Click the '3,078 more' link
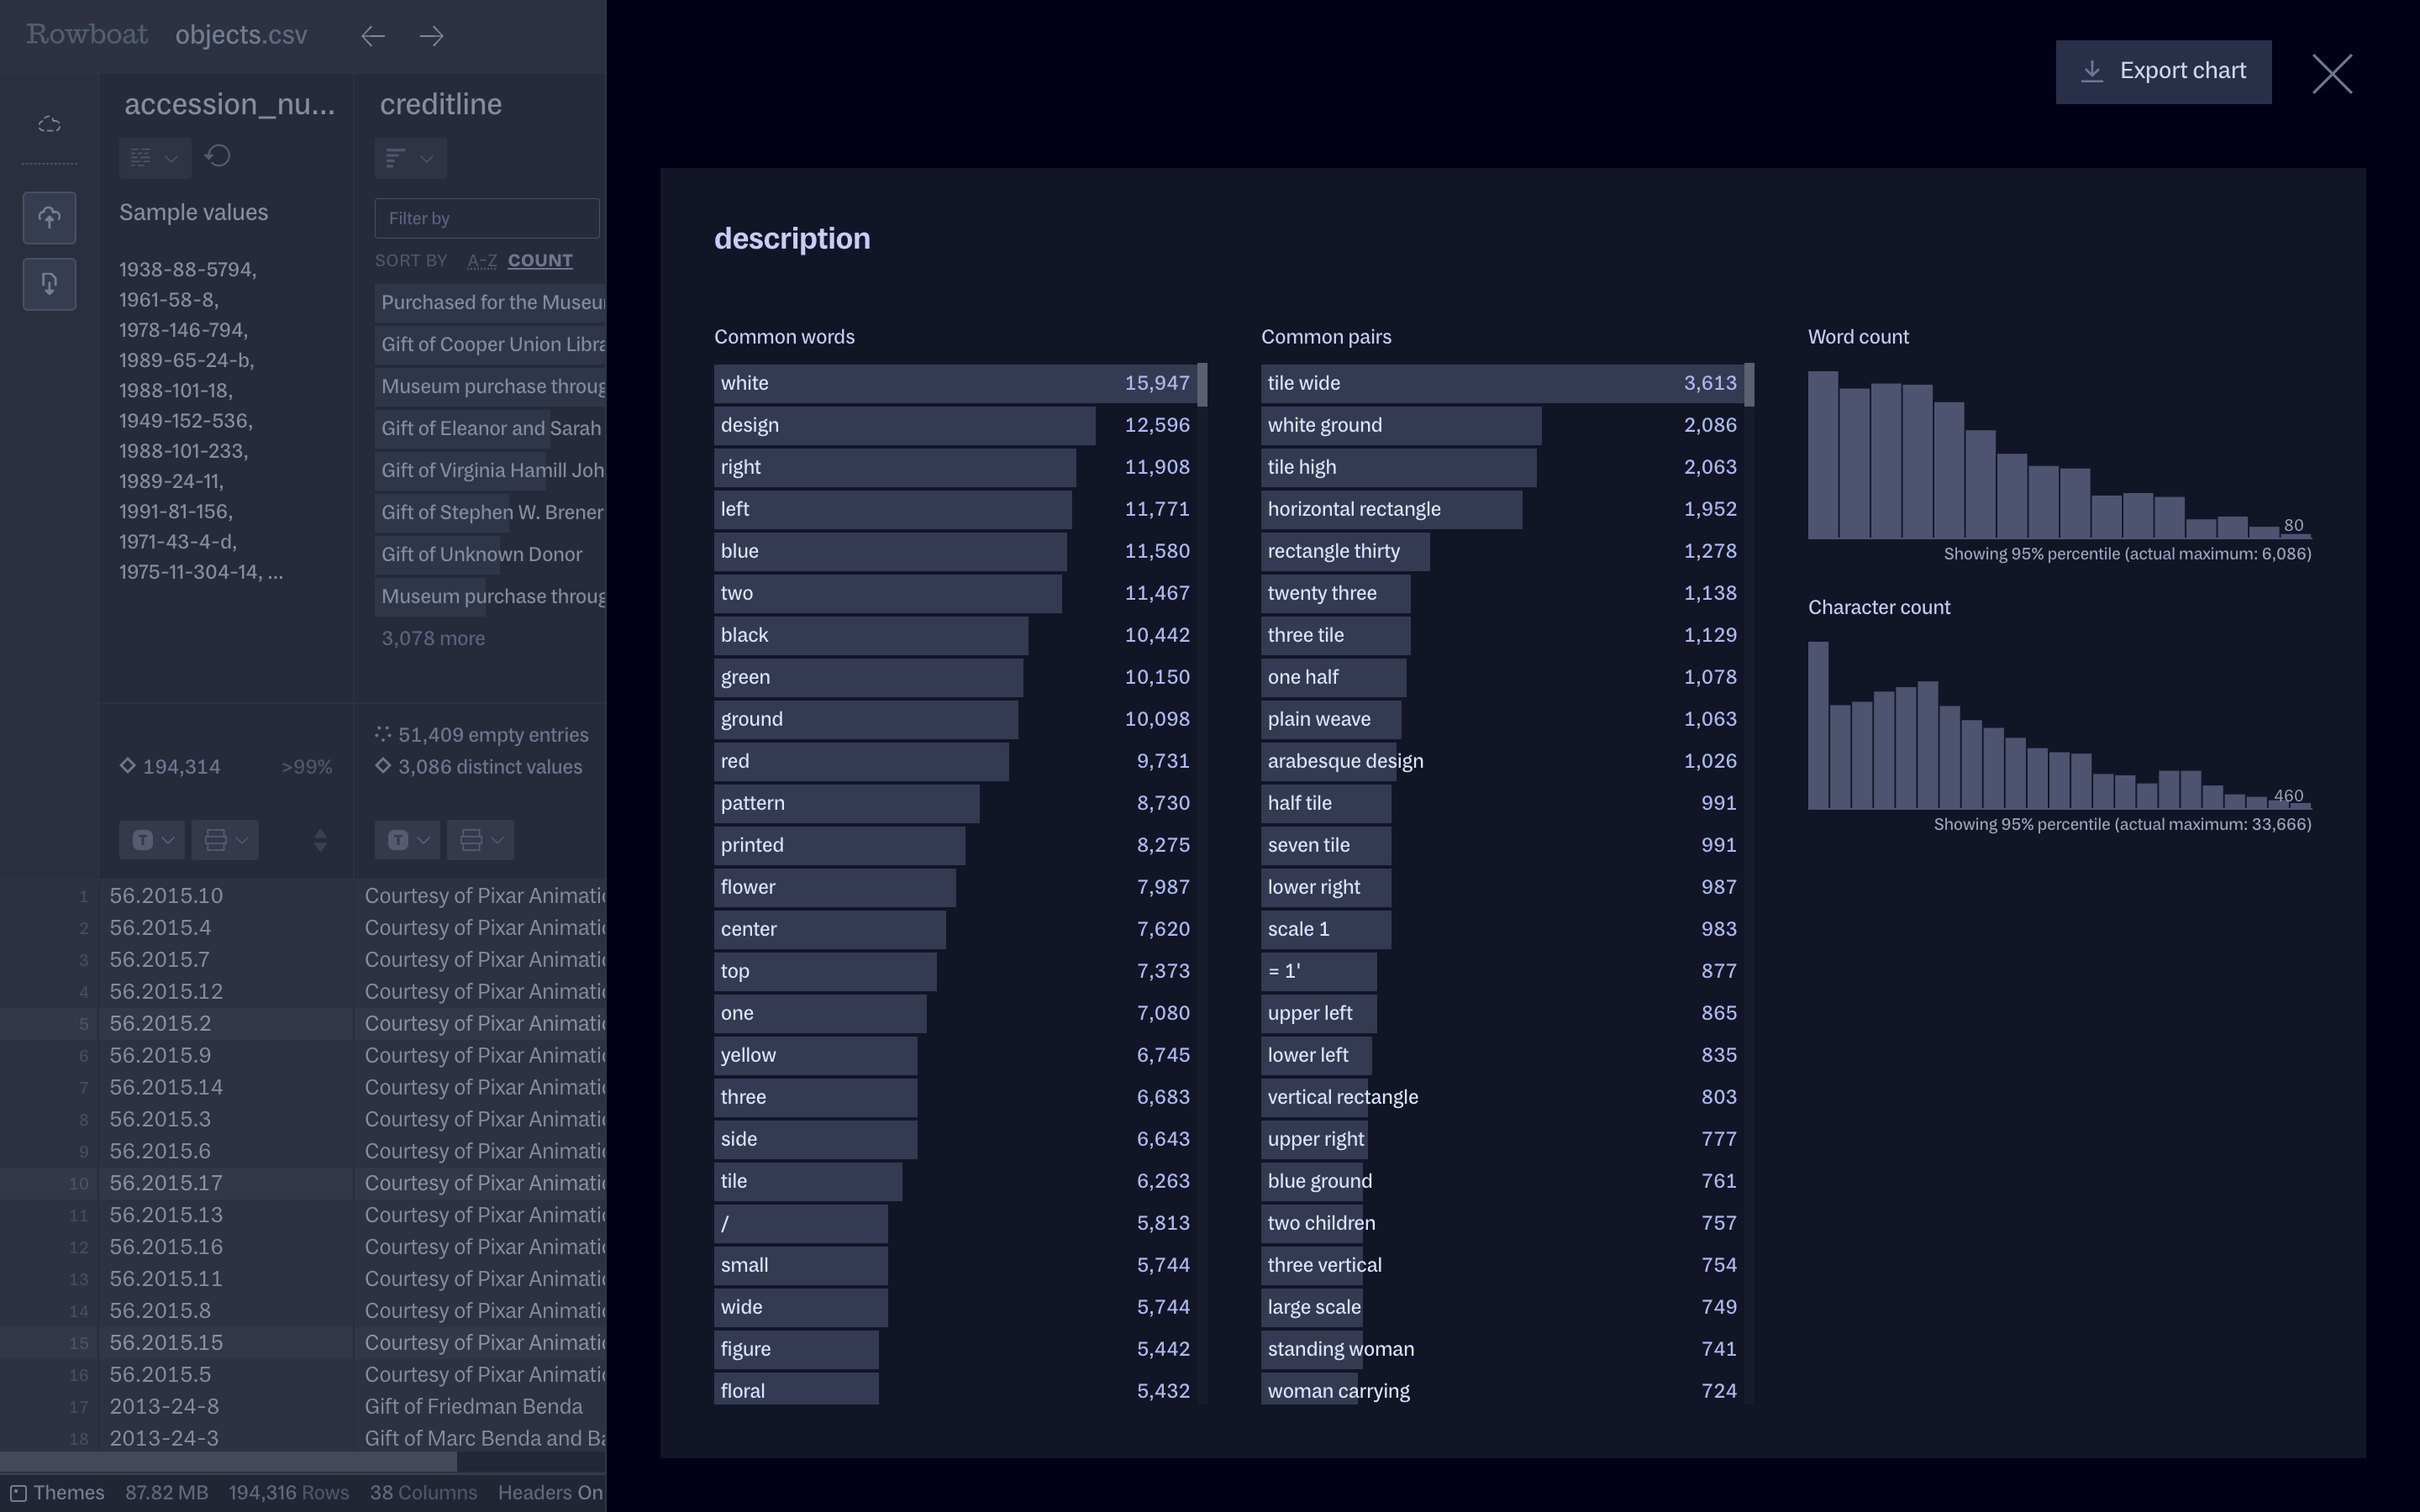2420x1512 pixels. point(433,639)
